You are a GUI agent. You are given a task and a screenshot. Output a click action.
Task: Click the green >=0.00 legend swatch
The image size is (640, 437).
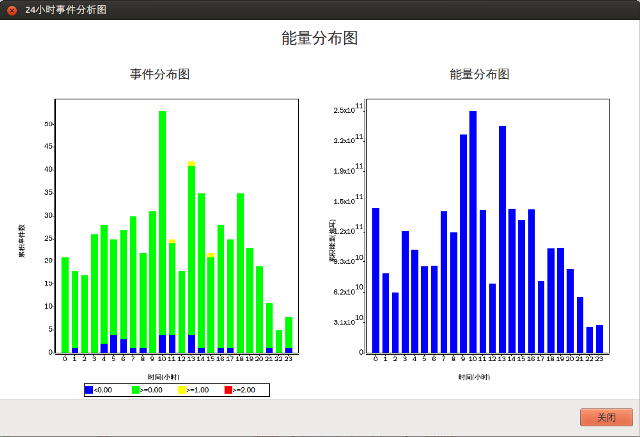(x=136, y=389)
